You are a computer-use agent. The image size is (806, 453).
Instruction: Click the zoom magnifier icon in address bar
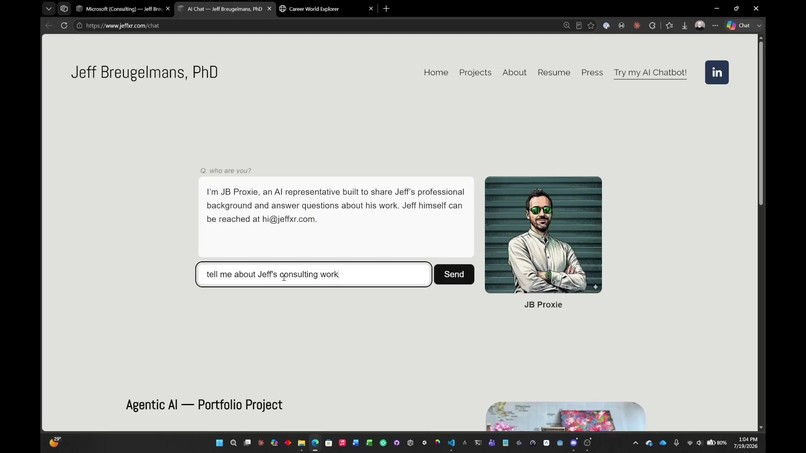(566, 25)
